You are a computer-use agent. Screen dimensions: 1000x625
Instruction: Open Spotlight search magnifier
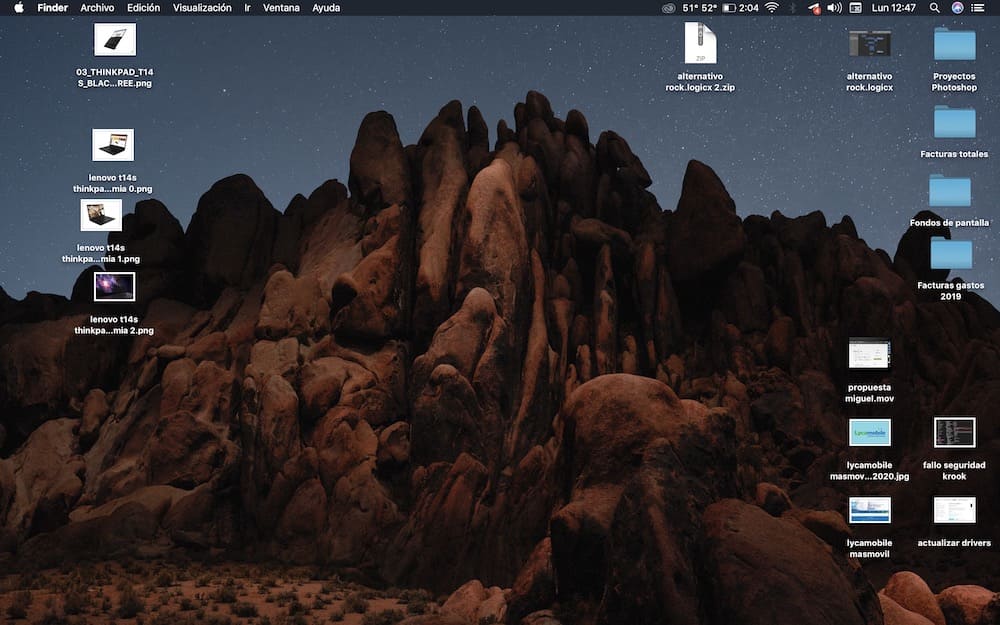pyautogui.click(x=934, y=7)
